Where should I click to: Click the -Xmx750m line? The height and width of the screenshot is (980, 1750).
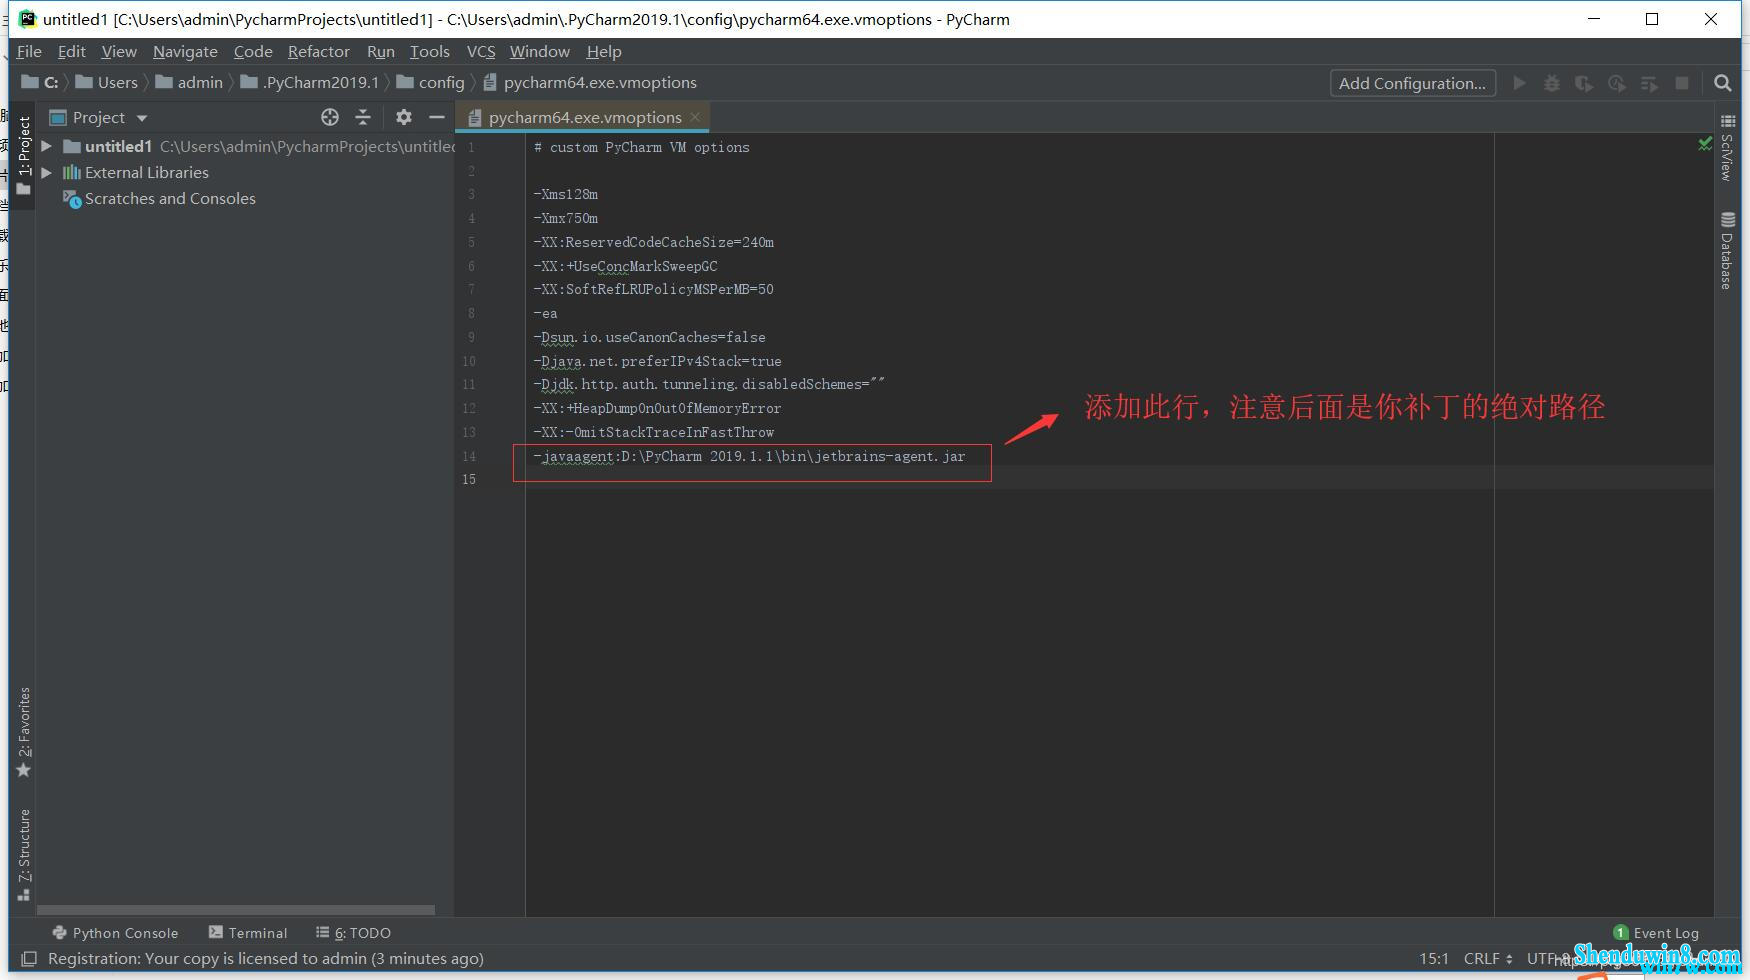(x=566, y=218)
